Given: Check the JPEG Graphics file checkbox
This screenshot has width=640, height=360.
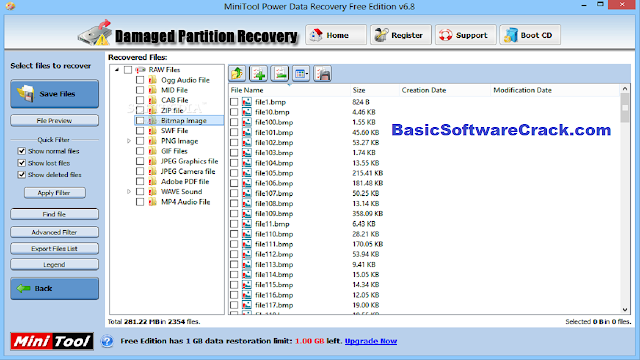Looking at the screenshot, I should pyautogui.click(x=140, y=161).
